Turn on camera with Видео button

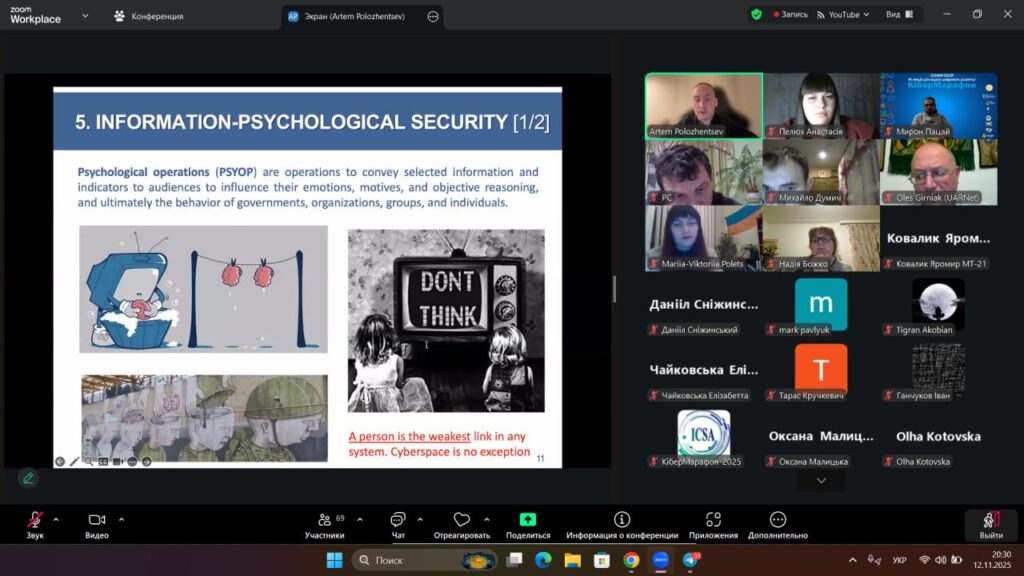(x=97, y=521)
